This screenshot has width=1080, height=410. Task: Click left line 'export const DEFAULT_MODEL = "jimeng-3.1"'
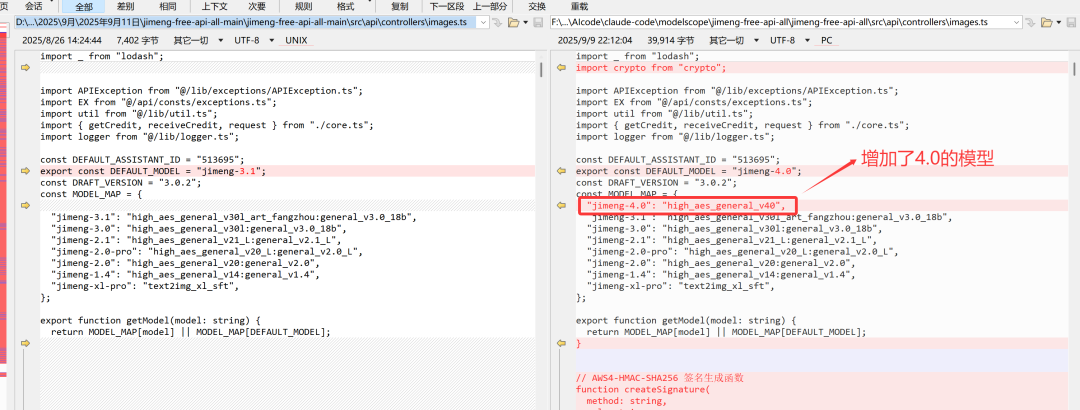(153, 171)
